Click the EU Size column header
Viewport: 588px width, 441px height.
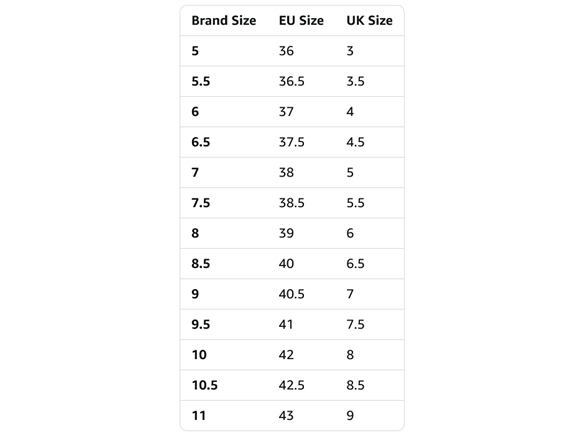301,21
